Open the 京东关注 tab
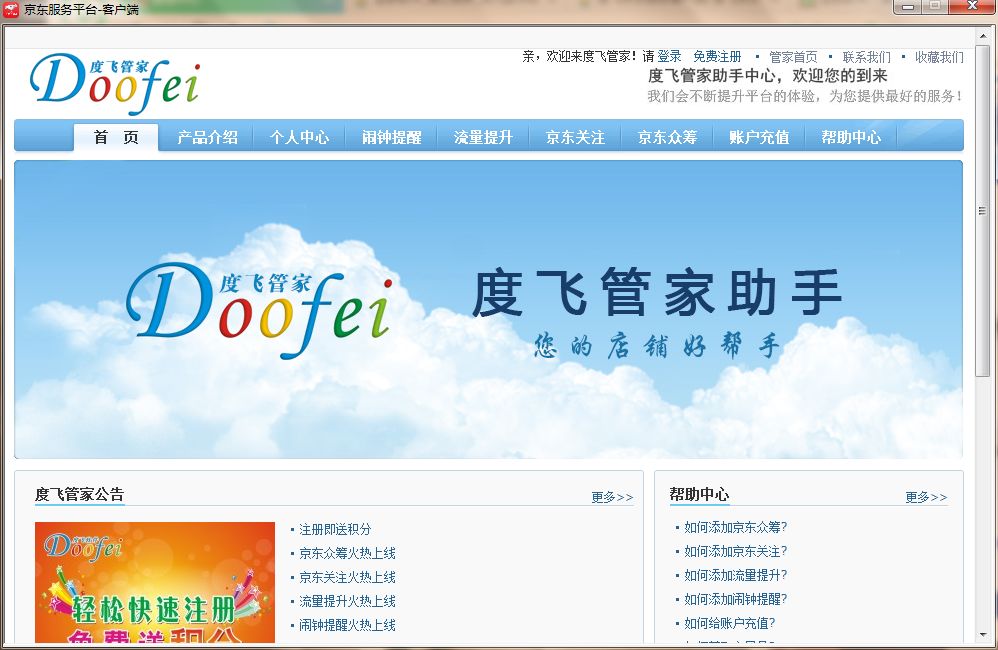Viewport: 998px width, 650px height. pyautogui.click(x=574, y=137)
